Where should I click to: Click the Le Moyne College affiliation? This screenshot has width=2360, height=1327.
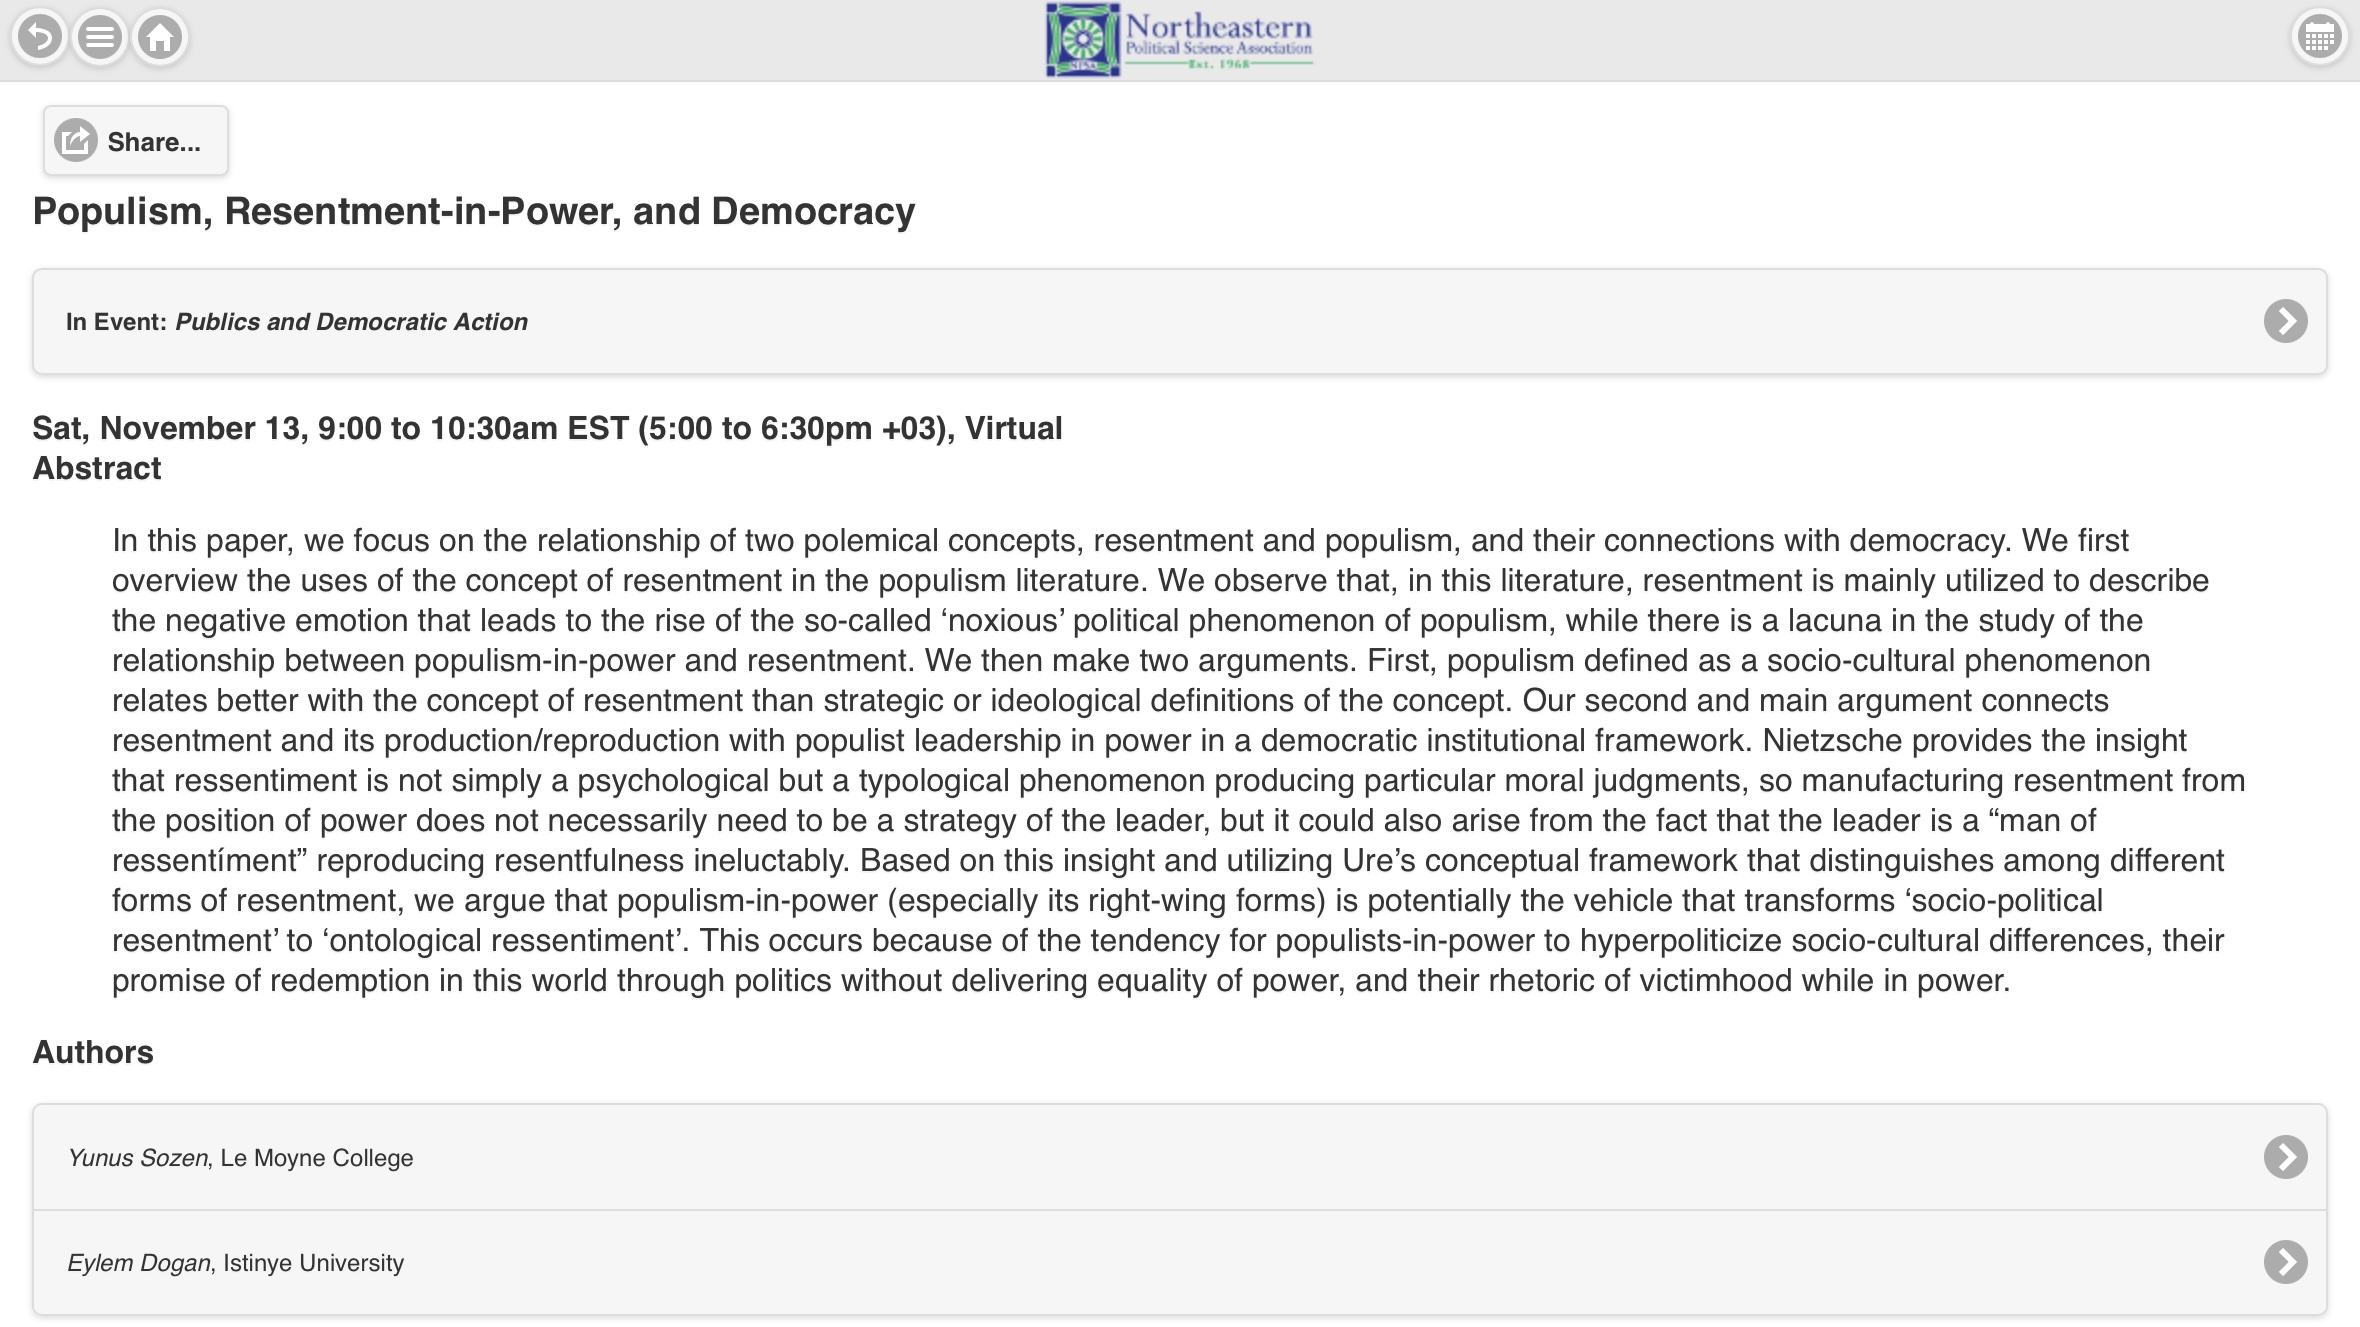317,1158
